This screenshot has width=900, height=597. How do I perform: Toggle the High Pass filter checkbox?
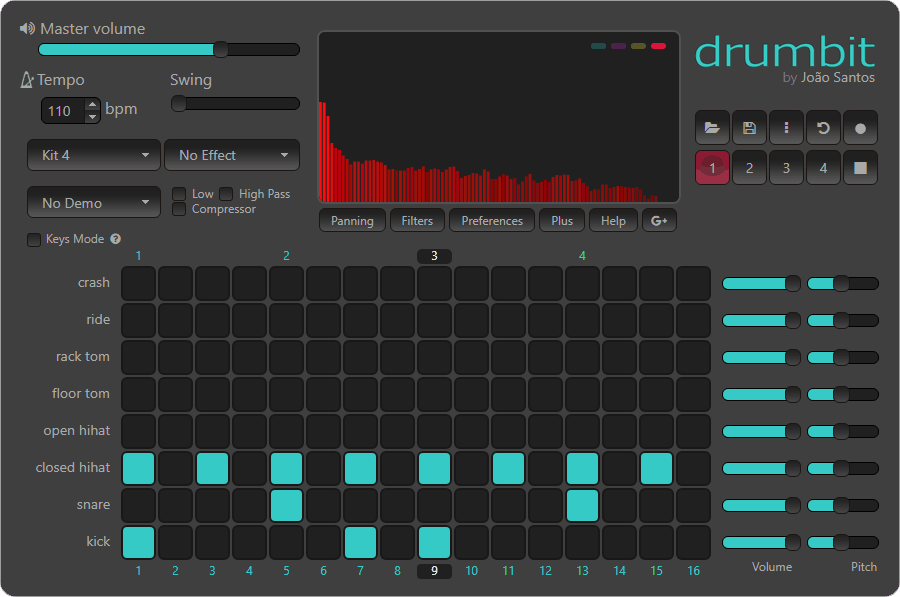coord(226,194)
